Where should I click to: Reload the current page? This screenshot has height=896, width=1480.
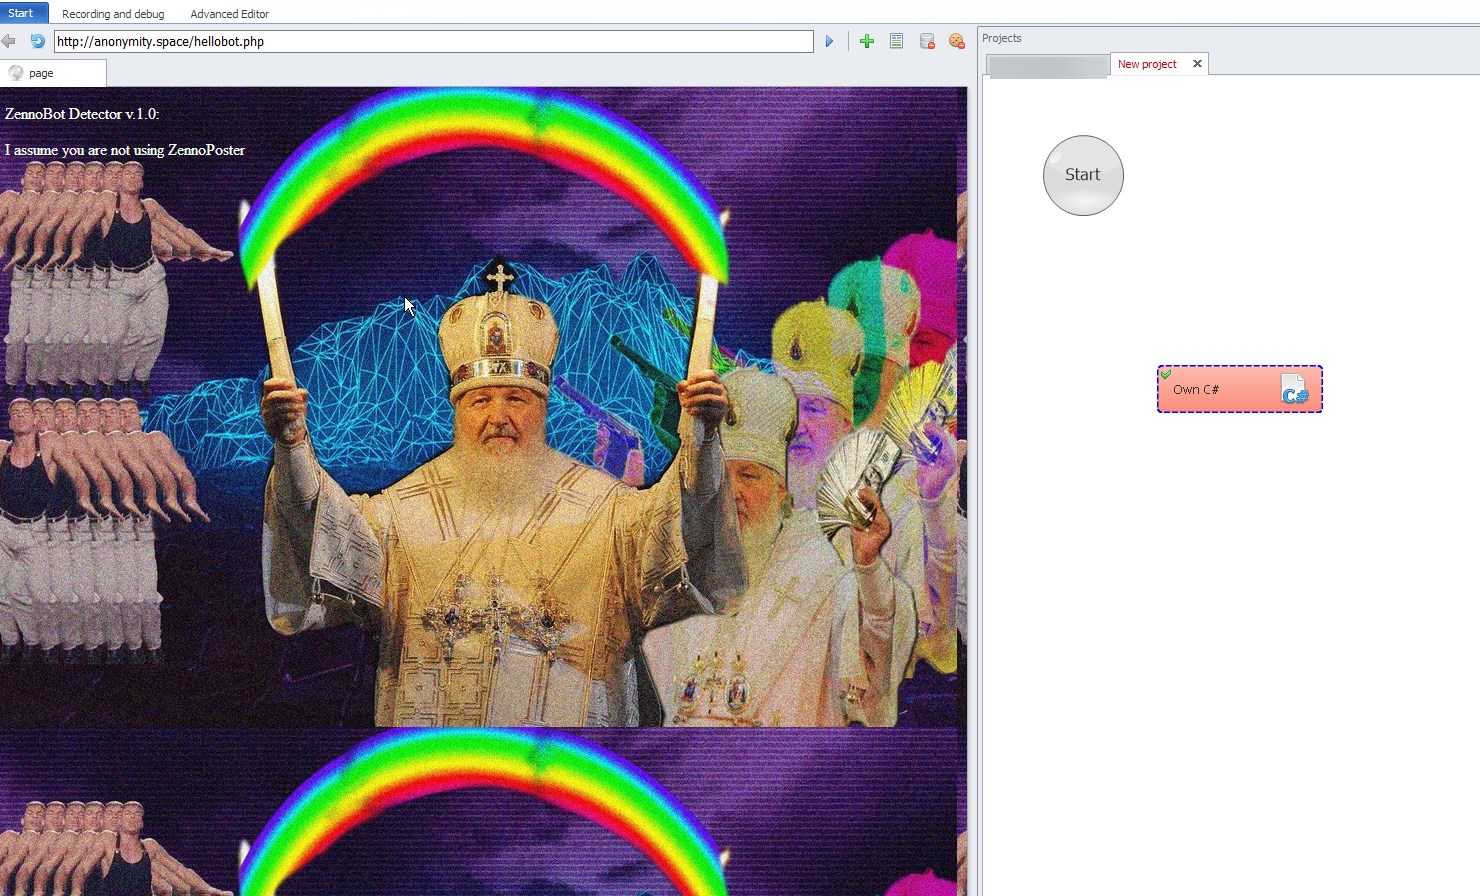pyautogui.click(x=37, y=41)
